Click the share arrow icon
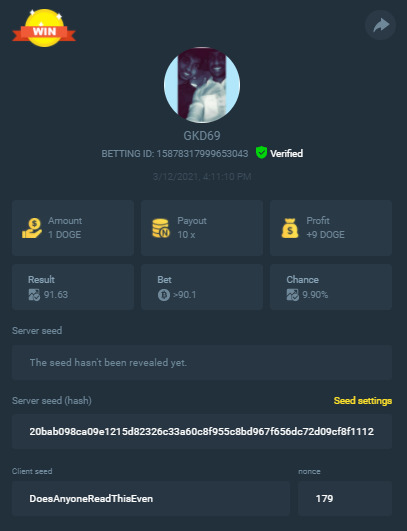Viewport: 407px width, 531px height. click(381, 25)
